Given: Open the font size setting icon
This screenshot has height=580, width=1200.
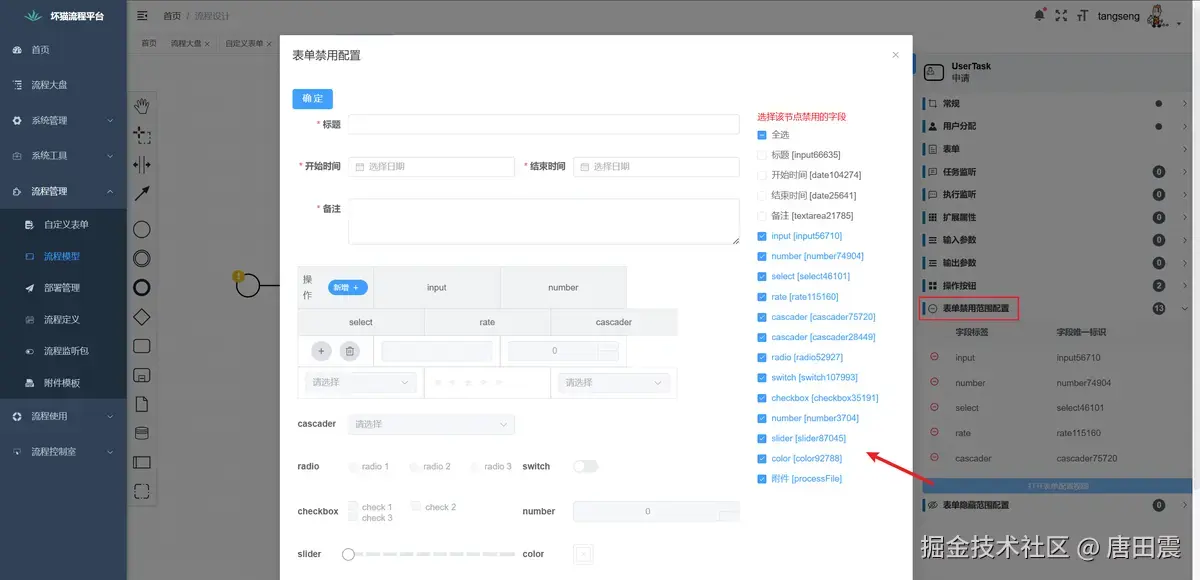Looking at the screenshot, I should tap(1083, 15).
